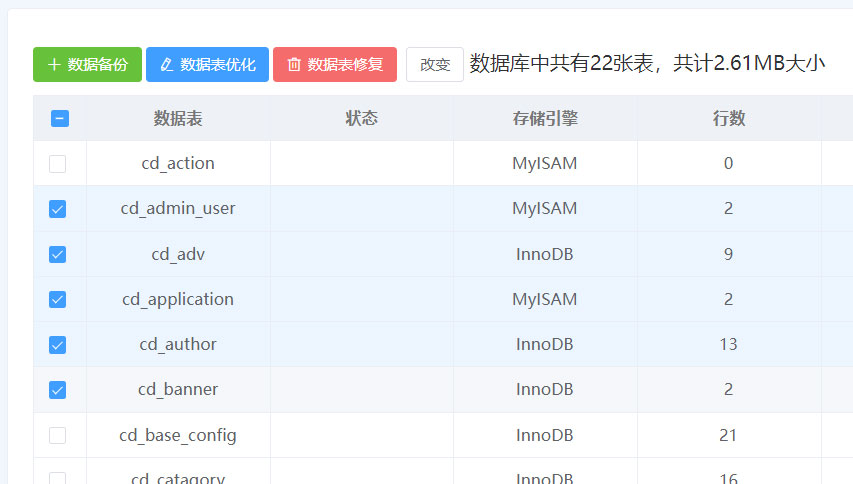Click MyISAM engine in cd_application row
Viewport: 853px width, 484px height.
(x=545, y=300)
